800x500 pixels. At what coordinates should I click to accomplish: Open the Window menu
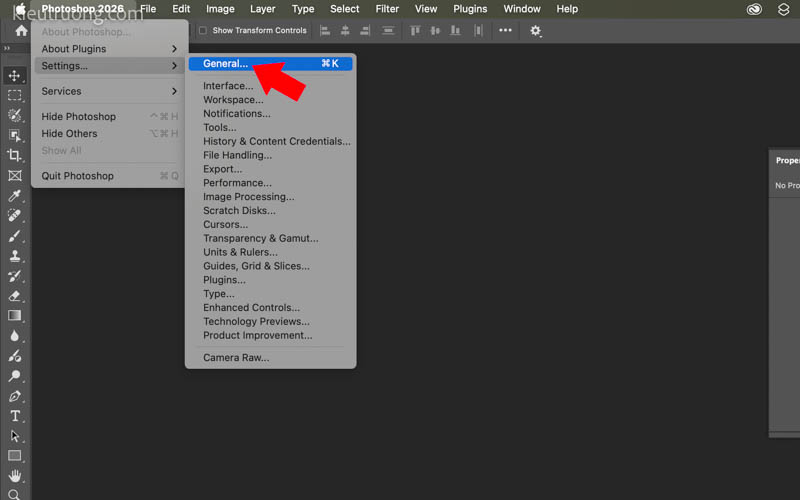[521, 9]
